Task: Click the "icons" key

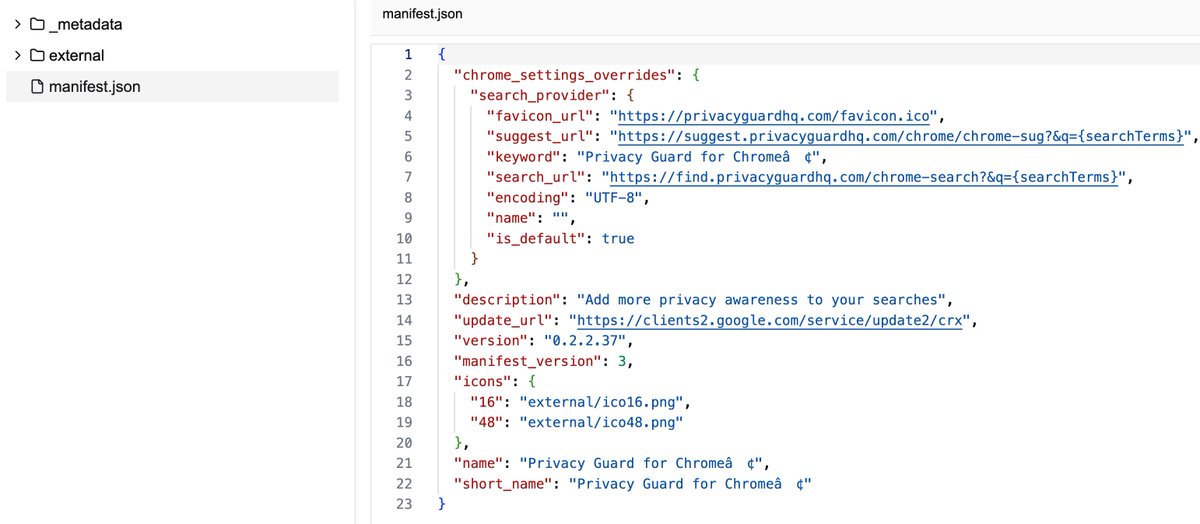Action: point(482,381)
